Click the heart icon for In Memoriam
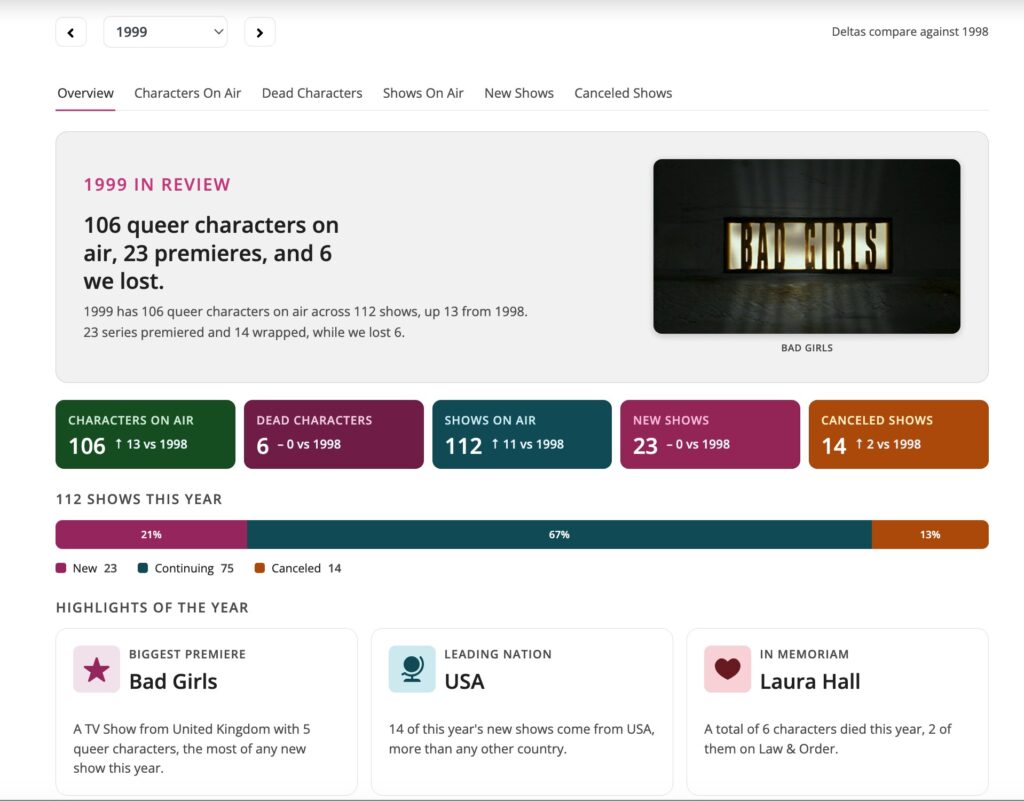Screen dimensions: 1024x801 pos(728,669)
